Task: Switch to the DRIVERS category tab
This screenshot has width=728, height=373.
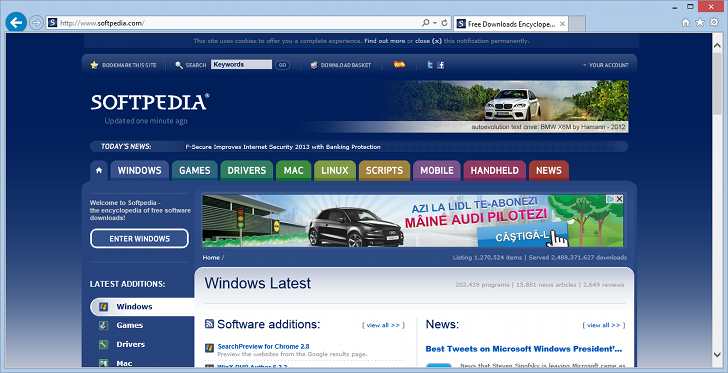Action: (x=247, y=170)
